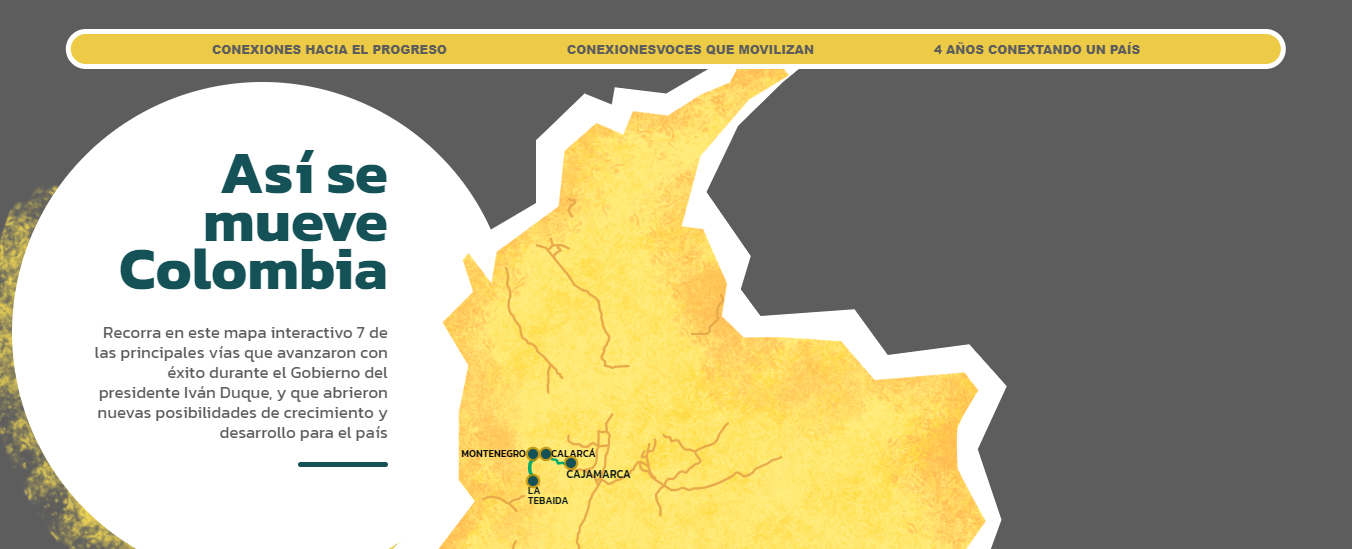Click the green route between Montenegro and La Tebaida
This screenshot has height=549, width=1352.
point(530,468)
